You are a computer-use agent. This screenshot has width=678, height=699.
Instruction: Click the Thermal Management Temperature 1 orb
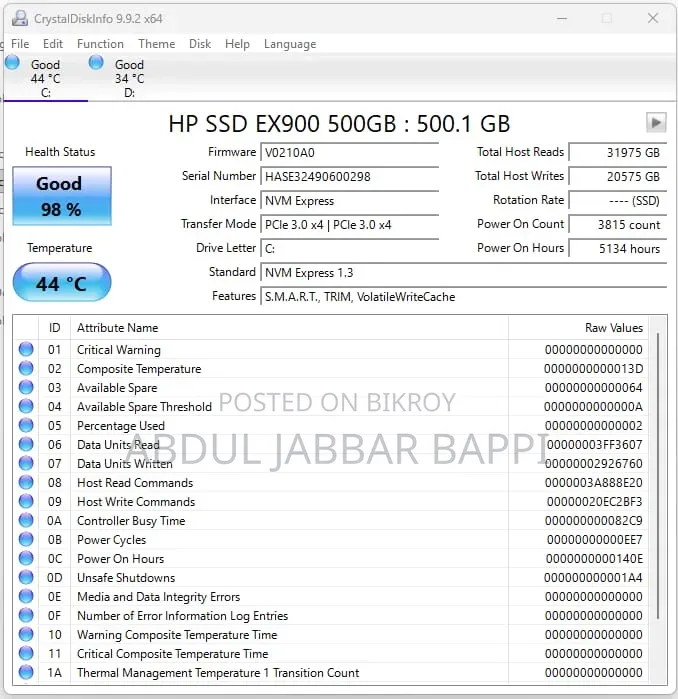point(26,672)
